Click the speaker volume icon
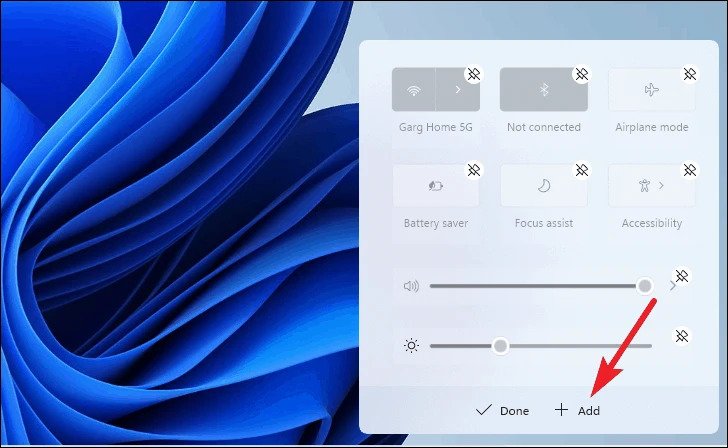728x448 pixels. (411, 286)
